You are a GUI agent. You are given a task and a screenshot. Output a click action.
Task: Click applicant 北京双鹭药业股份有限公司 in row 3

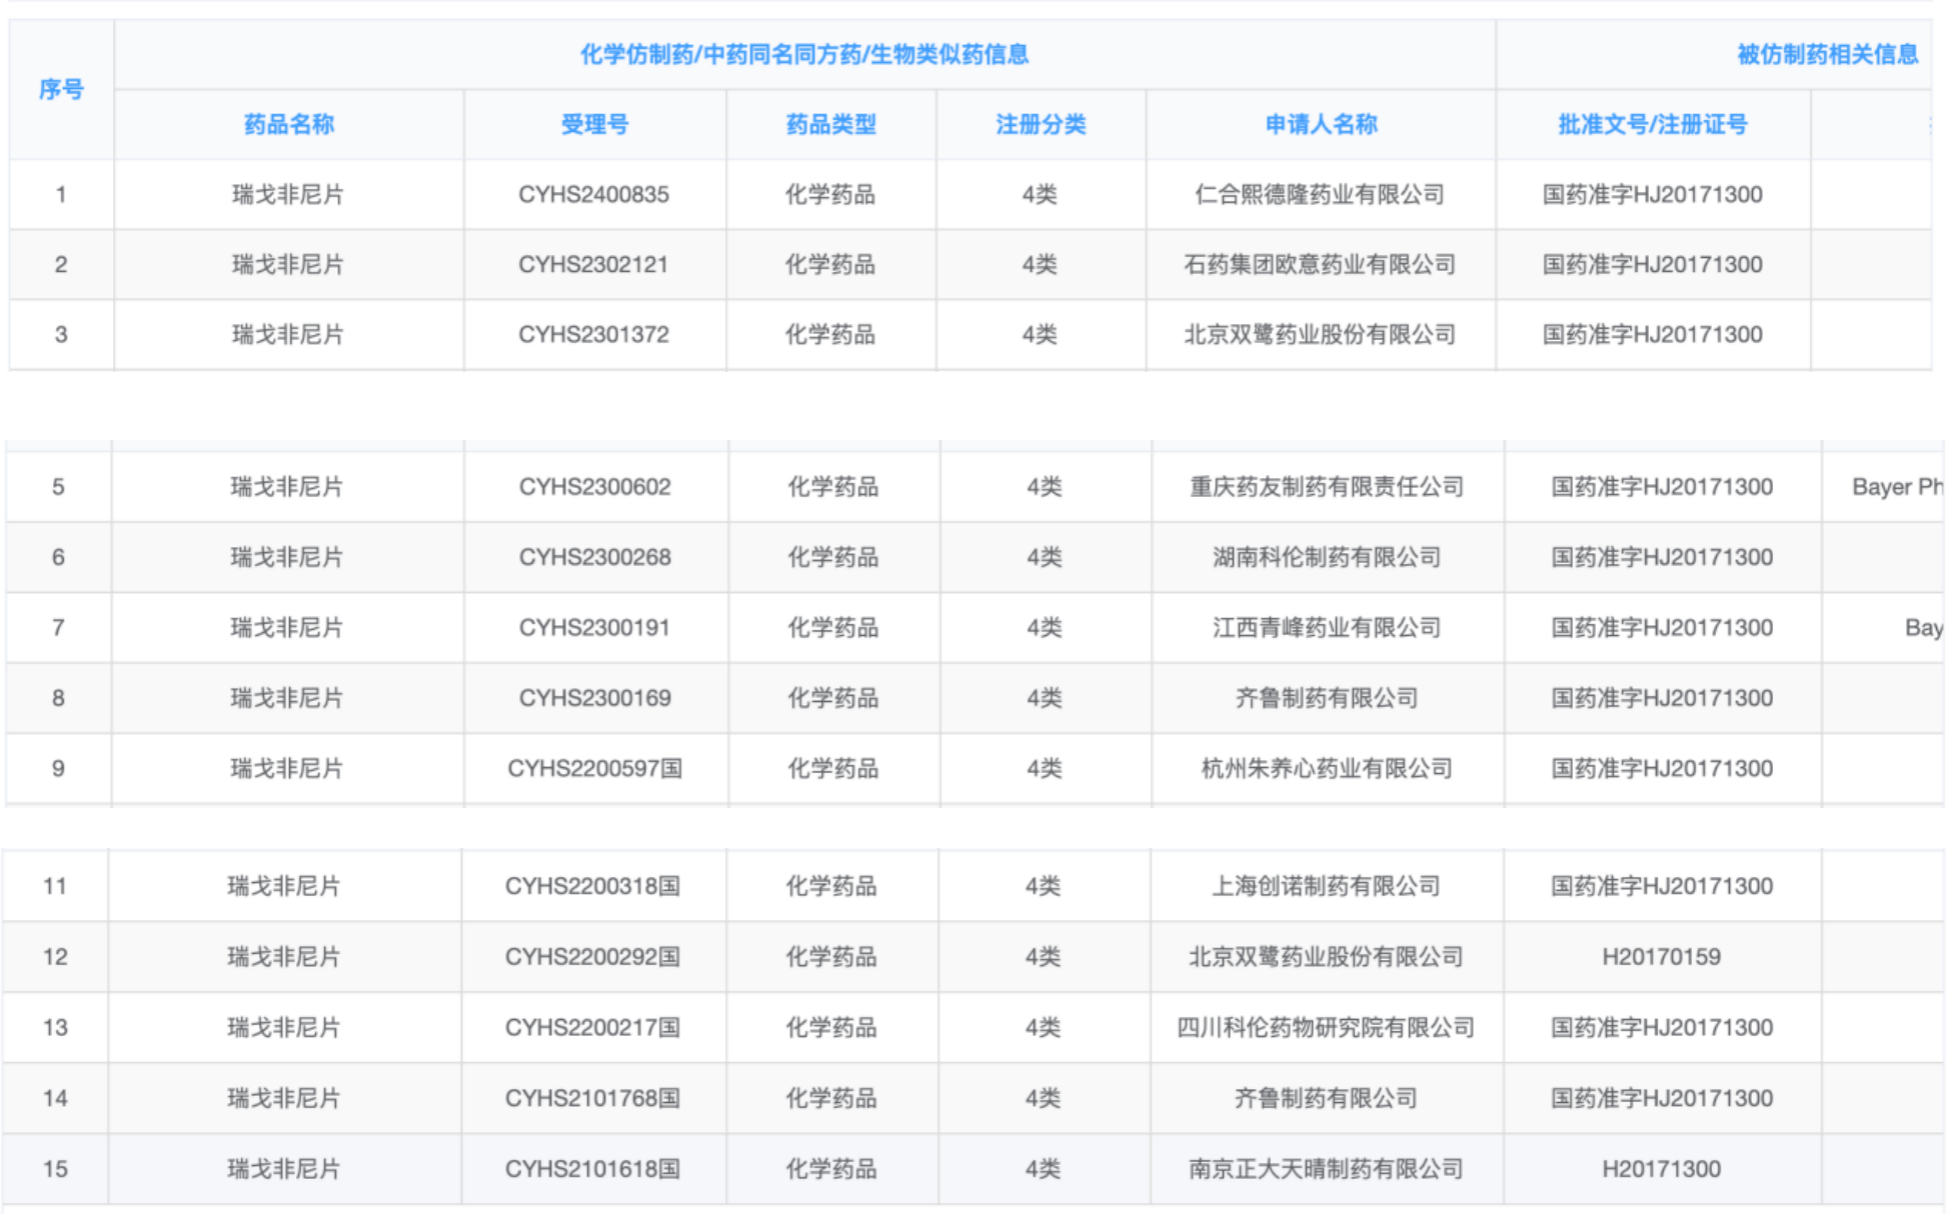1320,335
